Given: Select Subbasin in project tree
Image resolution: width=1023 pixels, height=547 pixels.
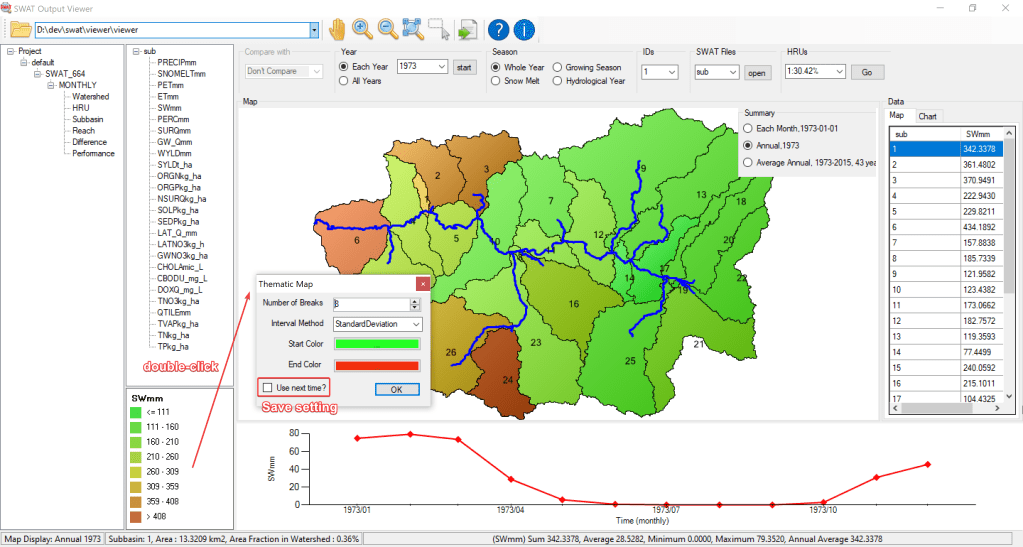Looking at the screenshot, I should [x=87, y=119].
